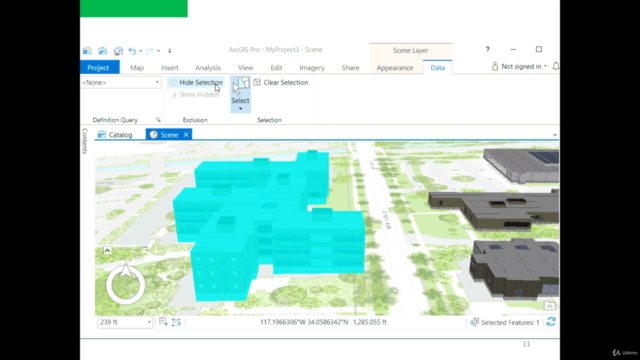This screenshot has height=360, width=640.
Task: Expand the Select tool dropdown arrow
Action: click(x=240, y=109)
